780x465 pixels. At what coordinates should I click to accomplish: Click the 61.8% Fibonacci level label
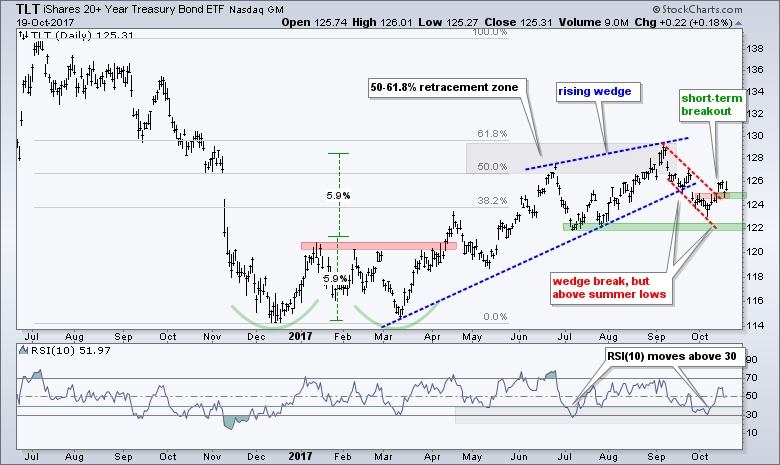click(492, 134)
